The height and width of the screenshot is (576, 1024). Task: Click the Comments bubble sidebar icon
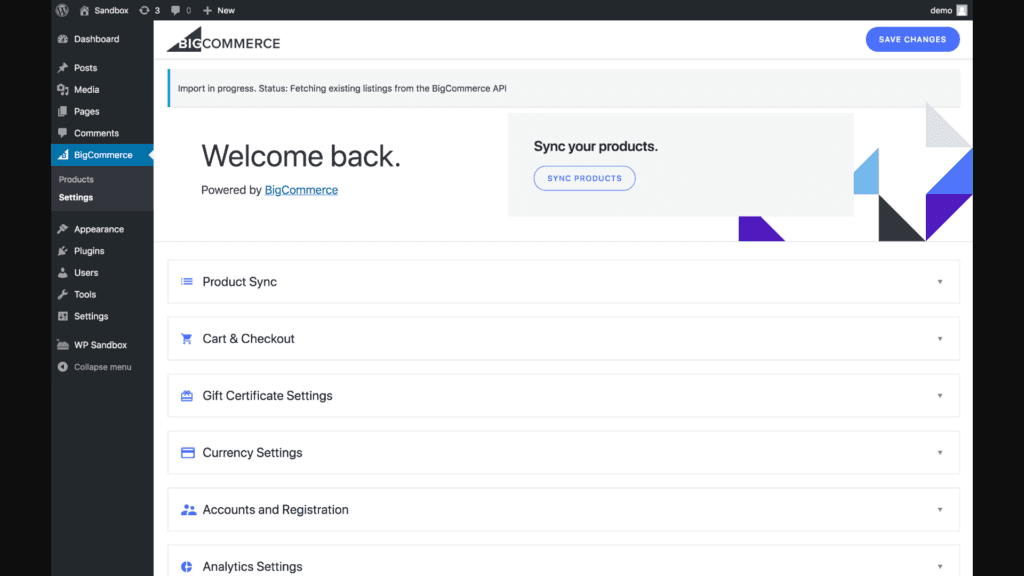click(x=63, y=133)
